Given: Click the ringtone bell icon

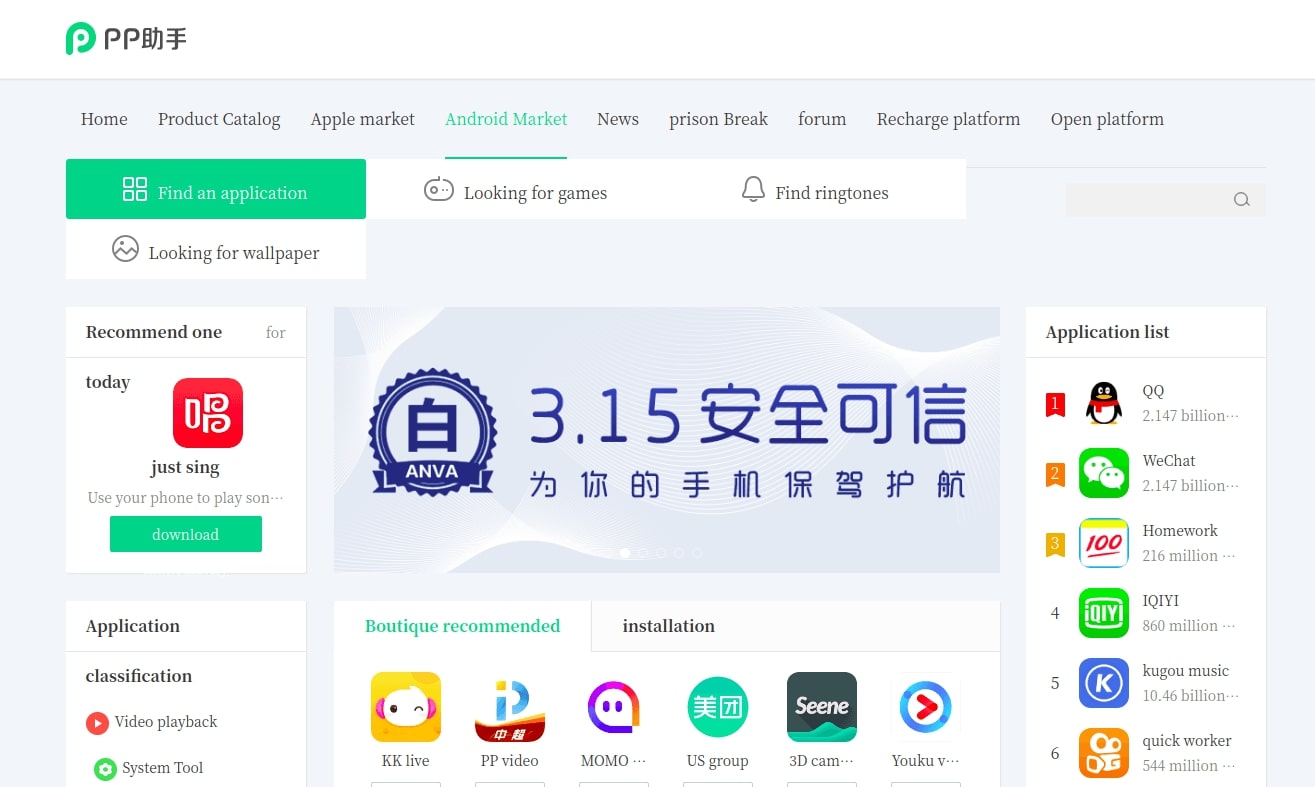Looking at the screenshot, I should (x=753, y=189).
